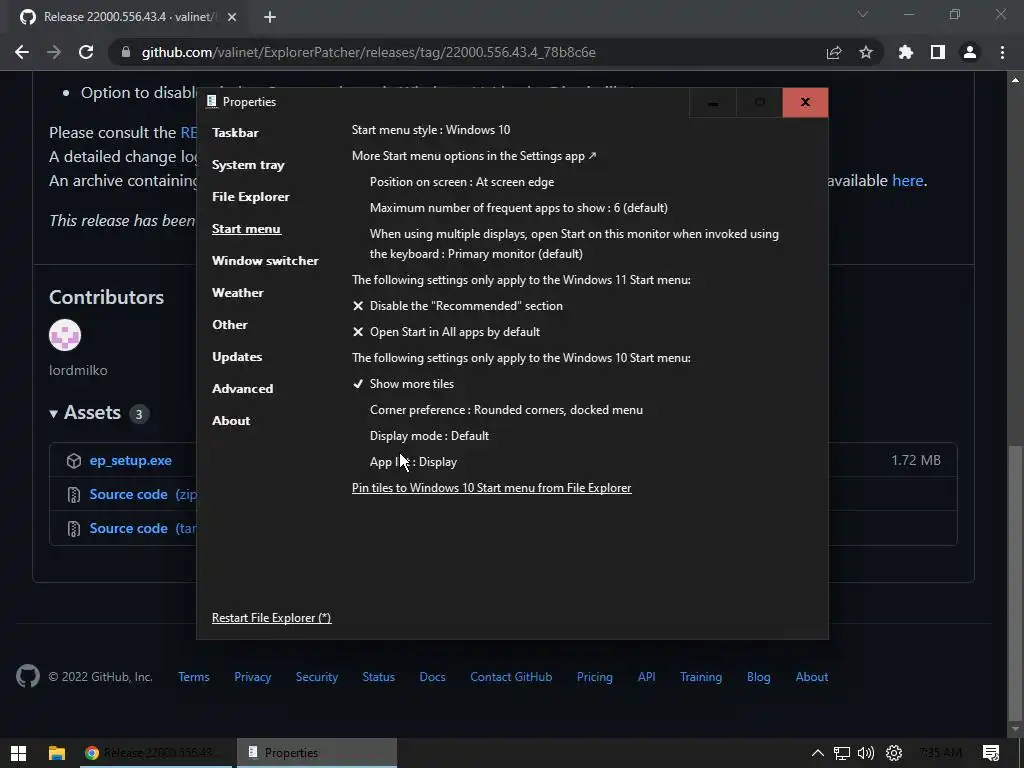Minimize the Properties window
The image size is (1024, 768).
click(x=712, y=103)
